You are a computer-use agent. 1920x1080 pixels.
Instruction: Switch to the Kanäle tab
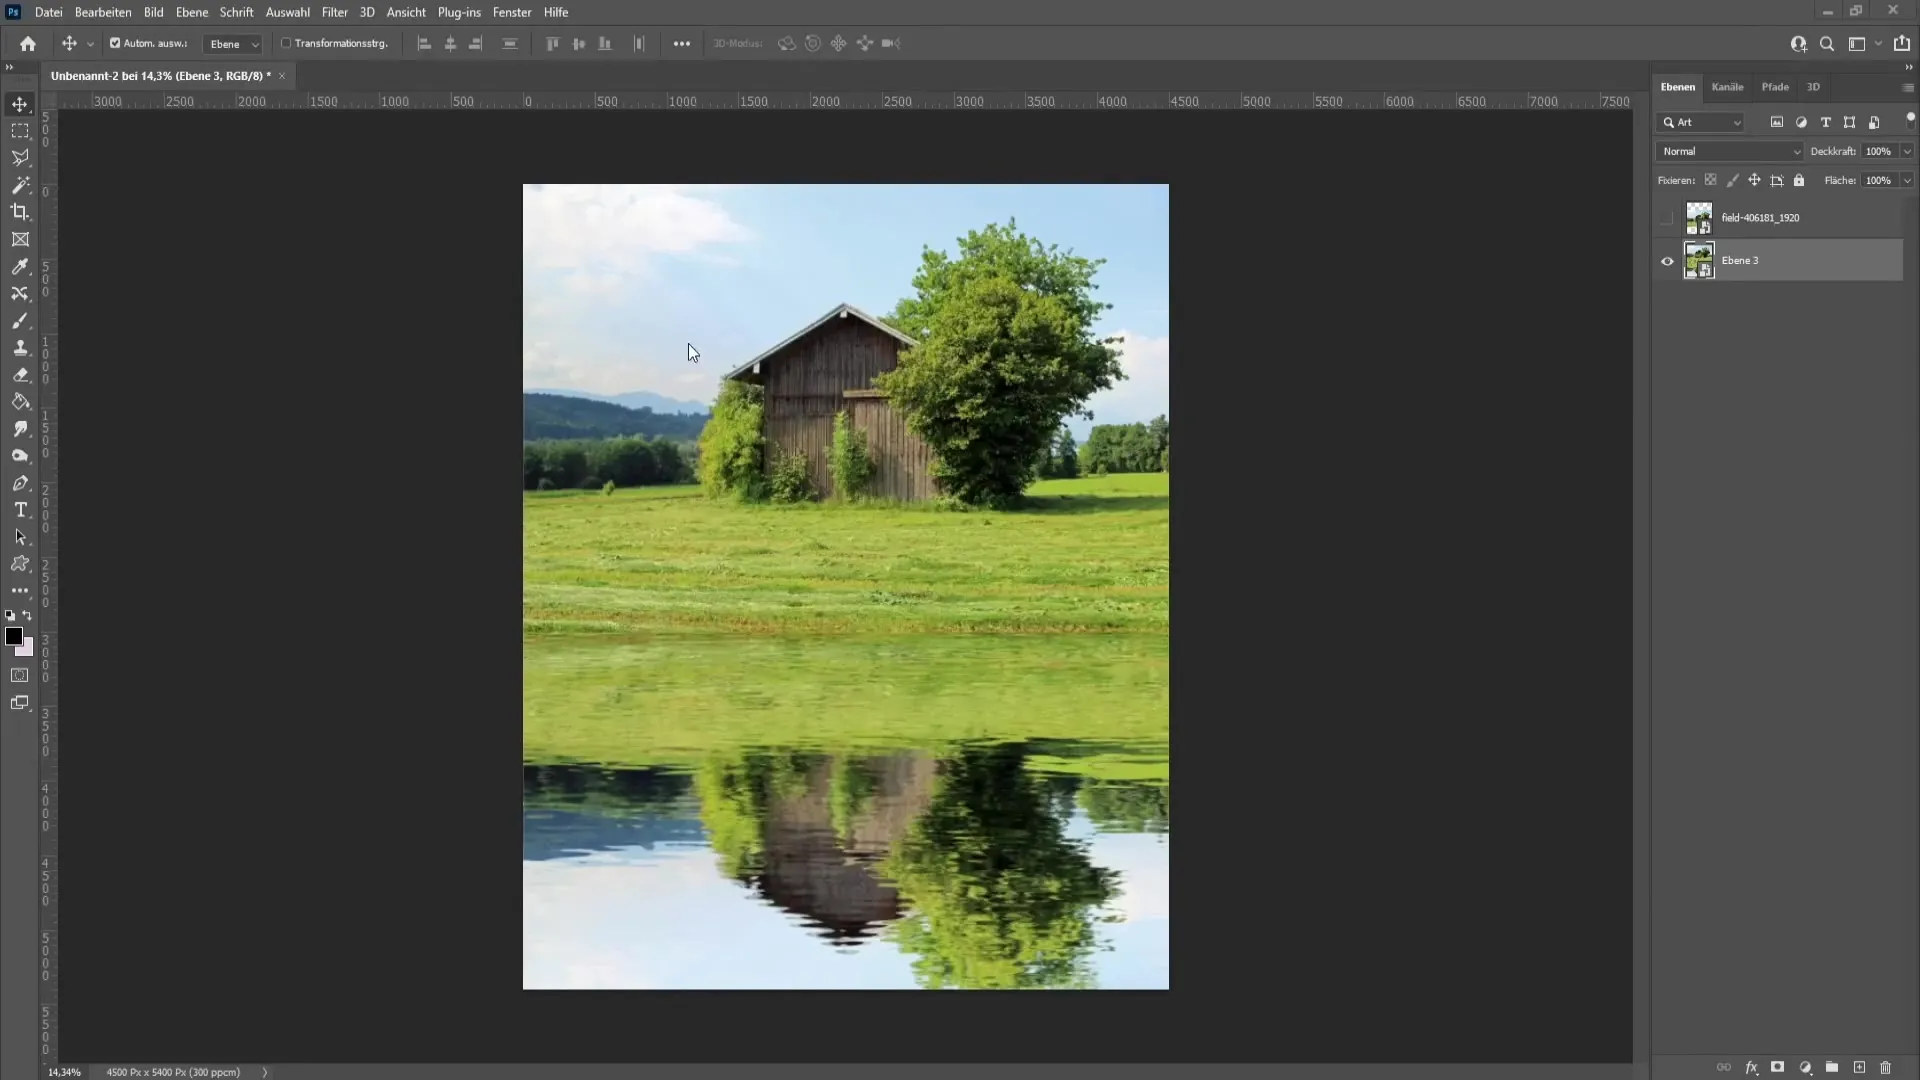click(1727, 87)
